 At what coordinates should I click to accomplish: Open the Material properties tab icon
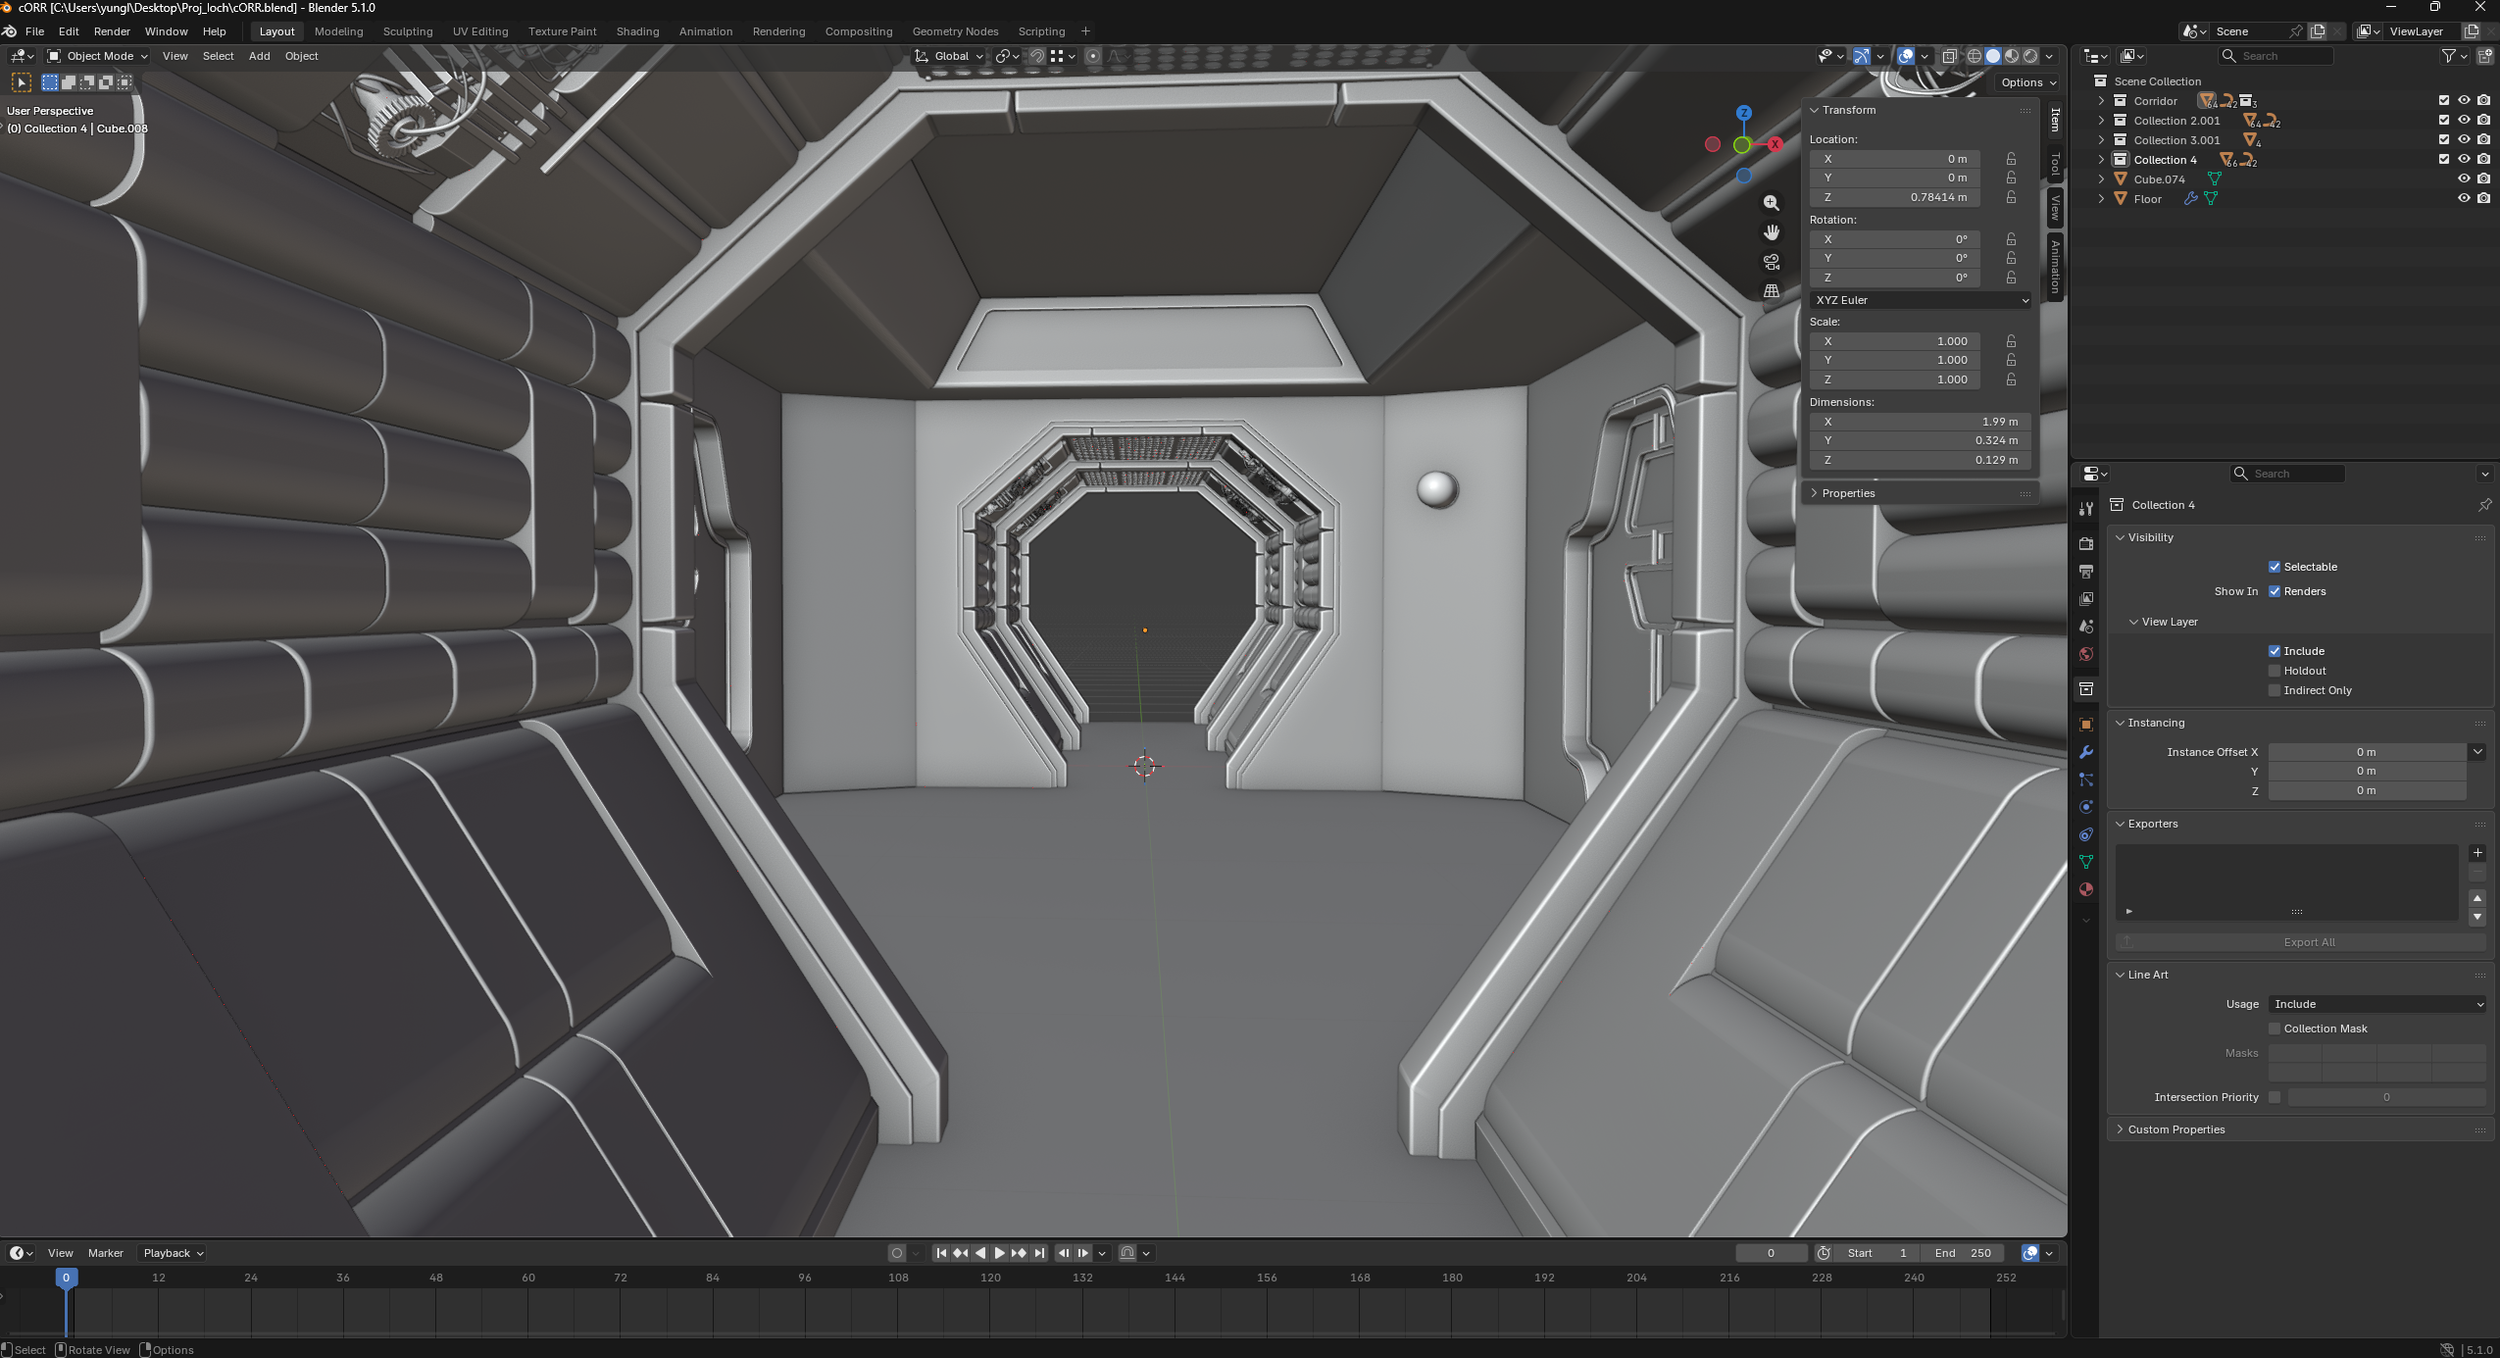pyautogui.click(x=2086, y=889)
